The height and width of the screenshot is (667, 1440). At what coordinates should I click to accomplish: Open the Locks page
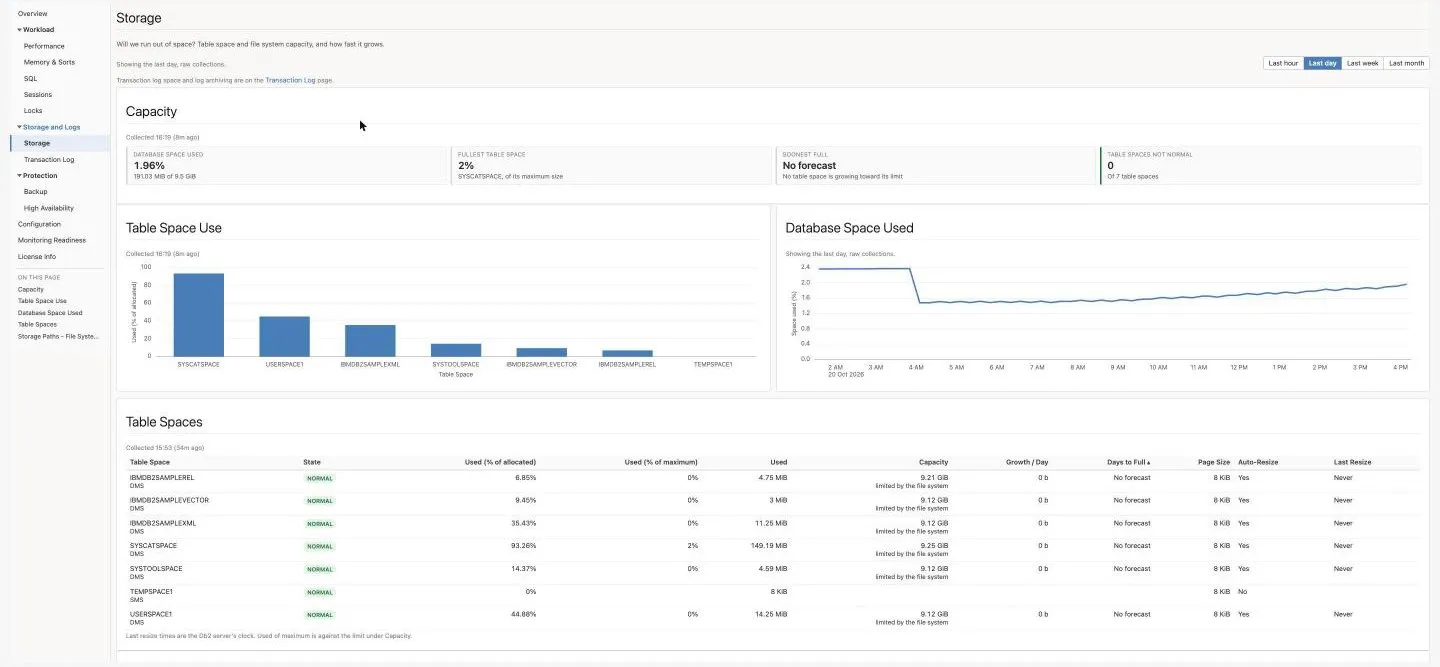pyautogui.click(x=33, y=111)
